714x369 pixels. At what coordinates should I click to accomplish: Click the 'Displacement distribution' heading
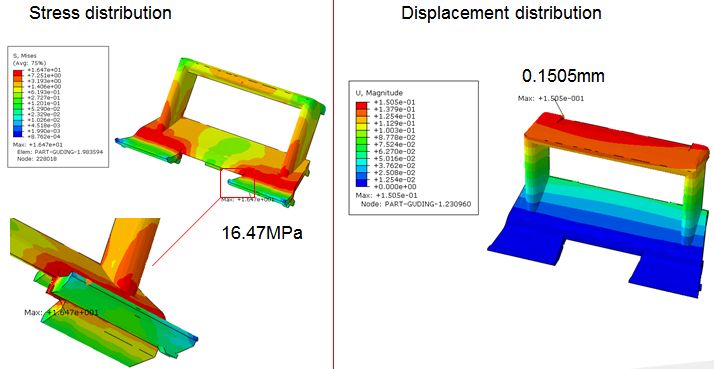coord(501,13)
